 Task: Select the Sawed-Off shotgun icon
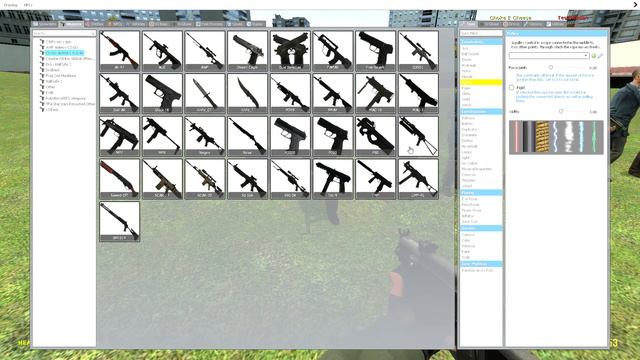(119, 179)
